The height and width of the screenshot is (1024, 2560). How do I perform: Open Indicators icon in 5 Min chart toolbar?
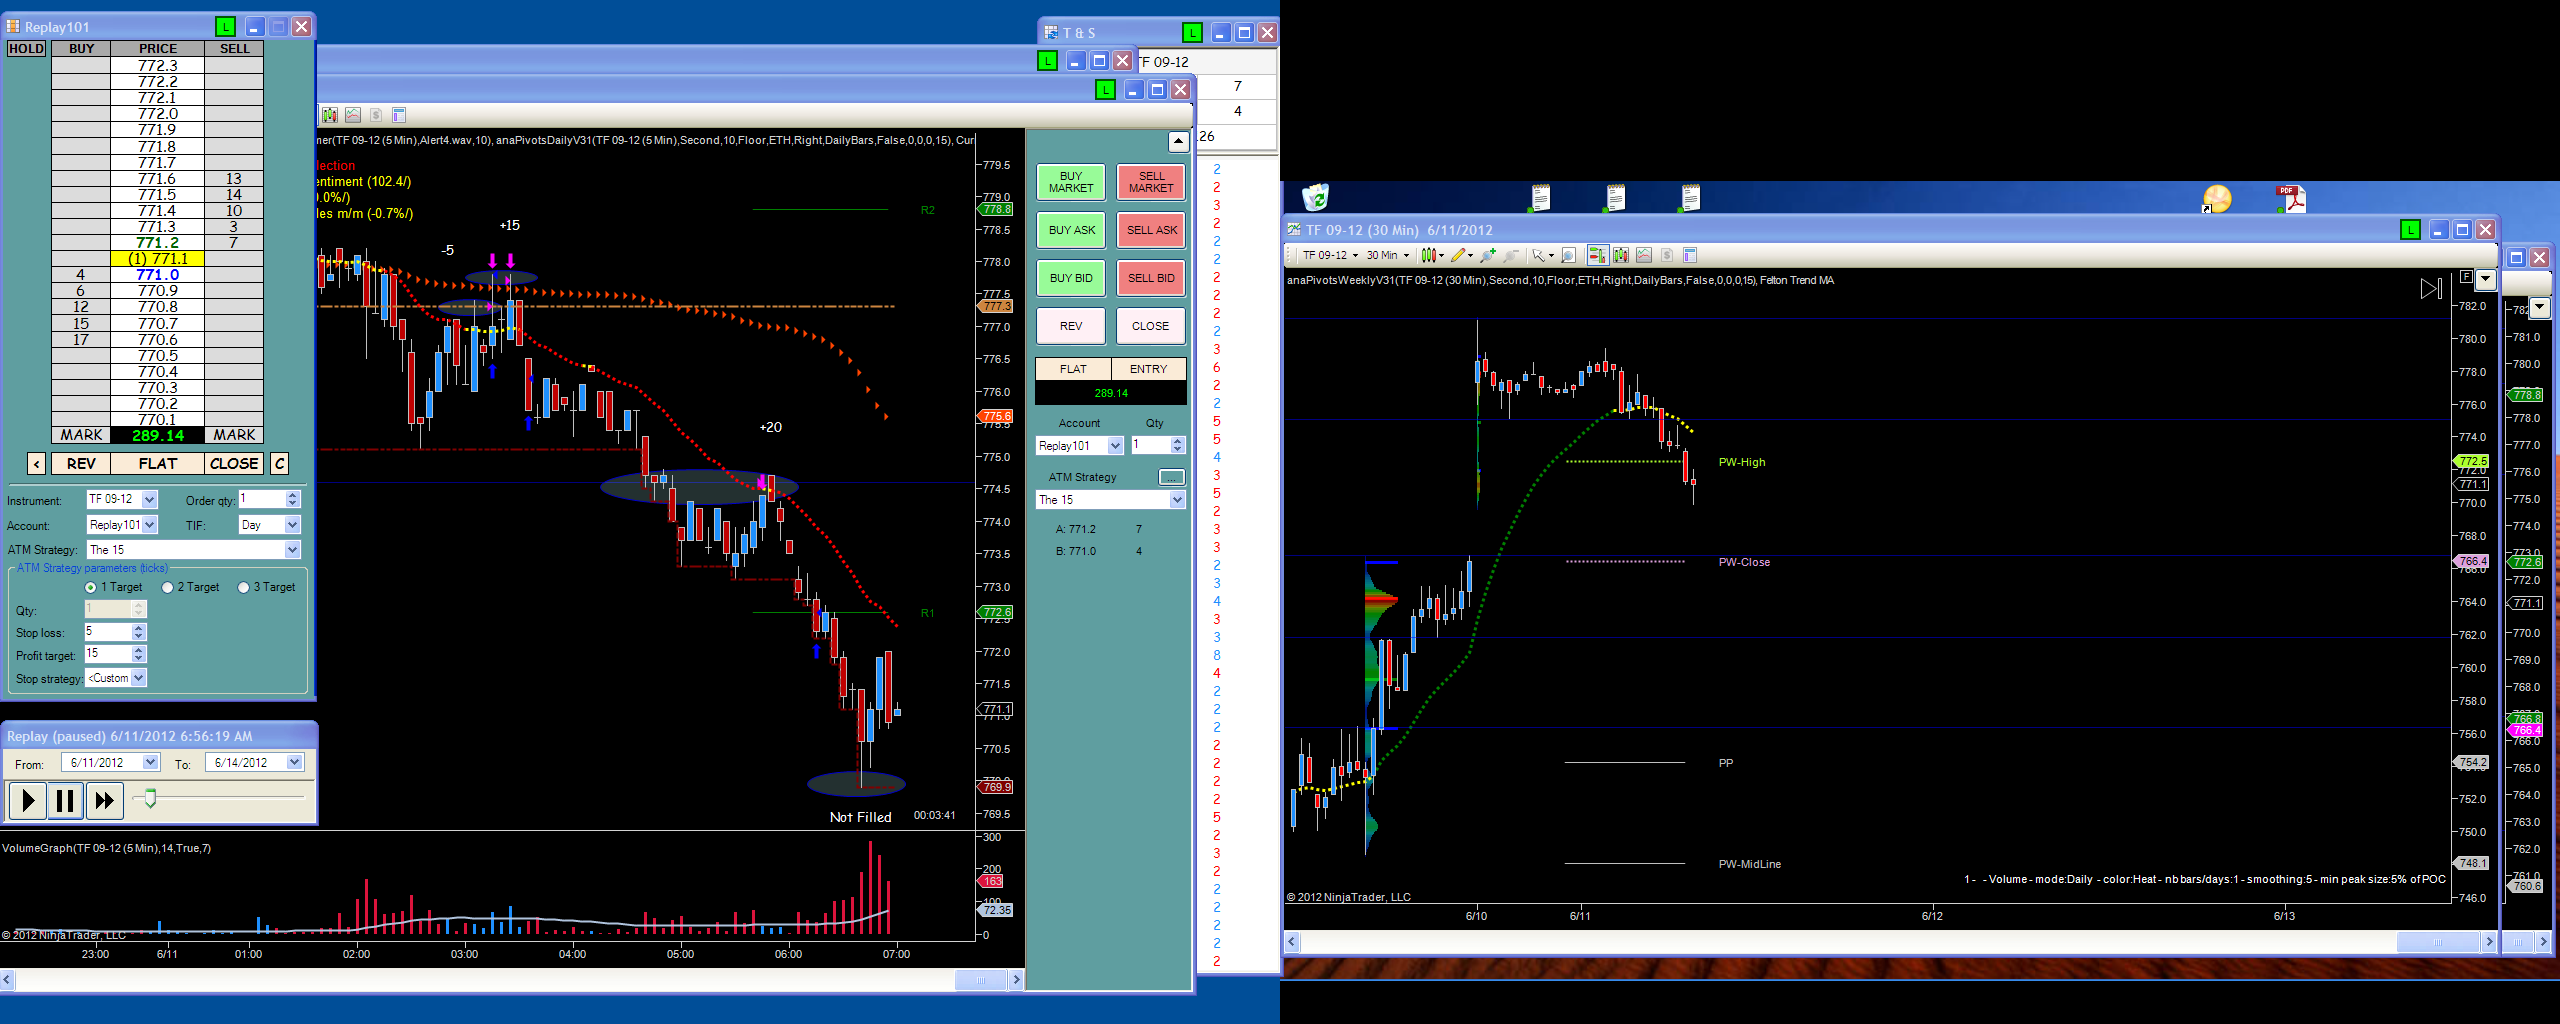(353, 115)
